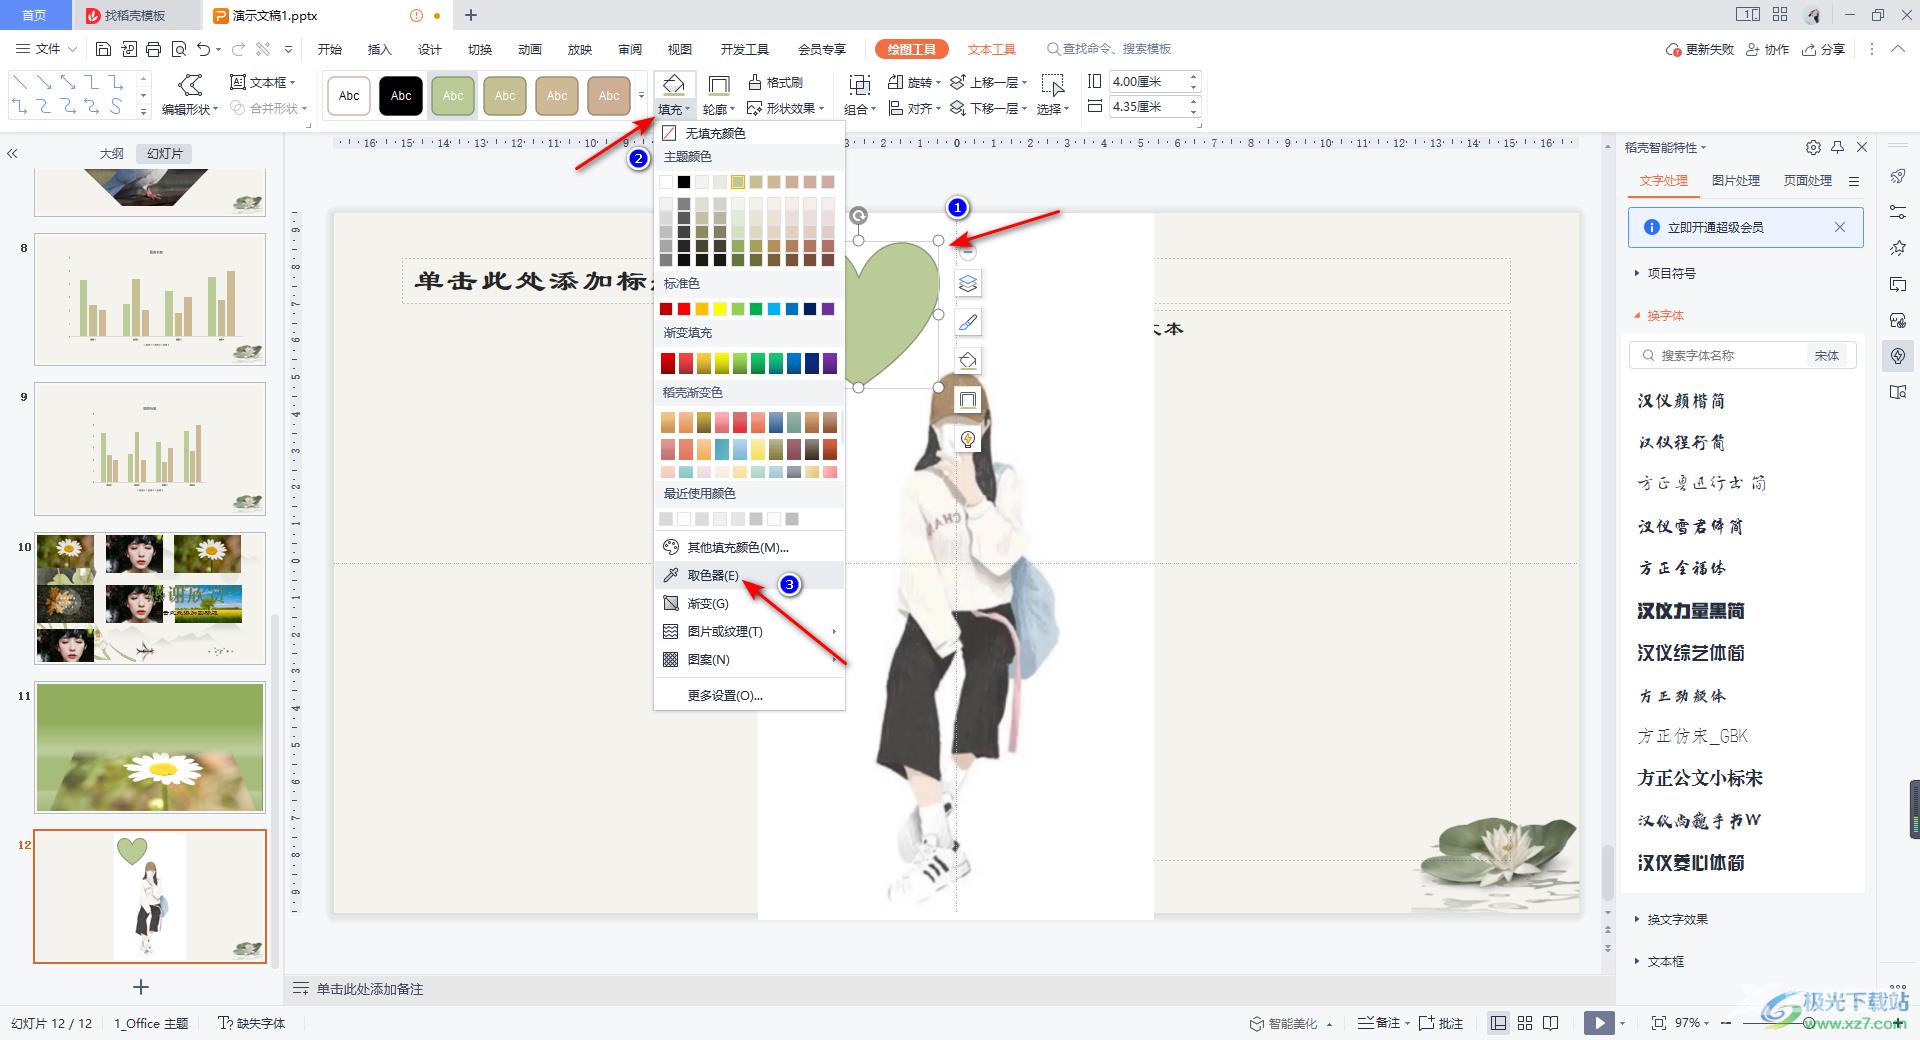
Task: Rotate the heart using rotation handle
Action: tap(858, 215)
